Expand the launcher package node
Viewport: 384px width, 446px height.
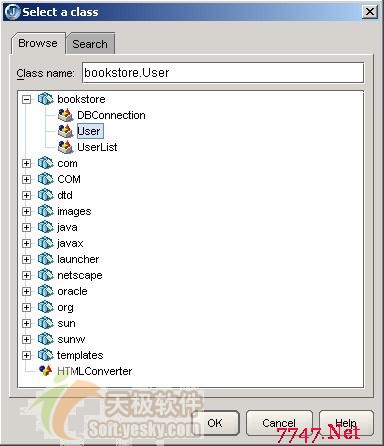(27, 259)
